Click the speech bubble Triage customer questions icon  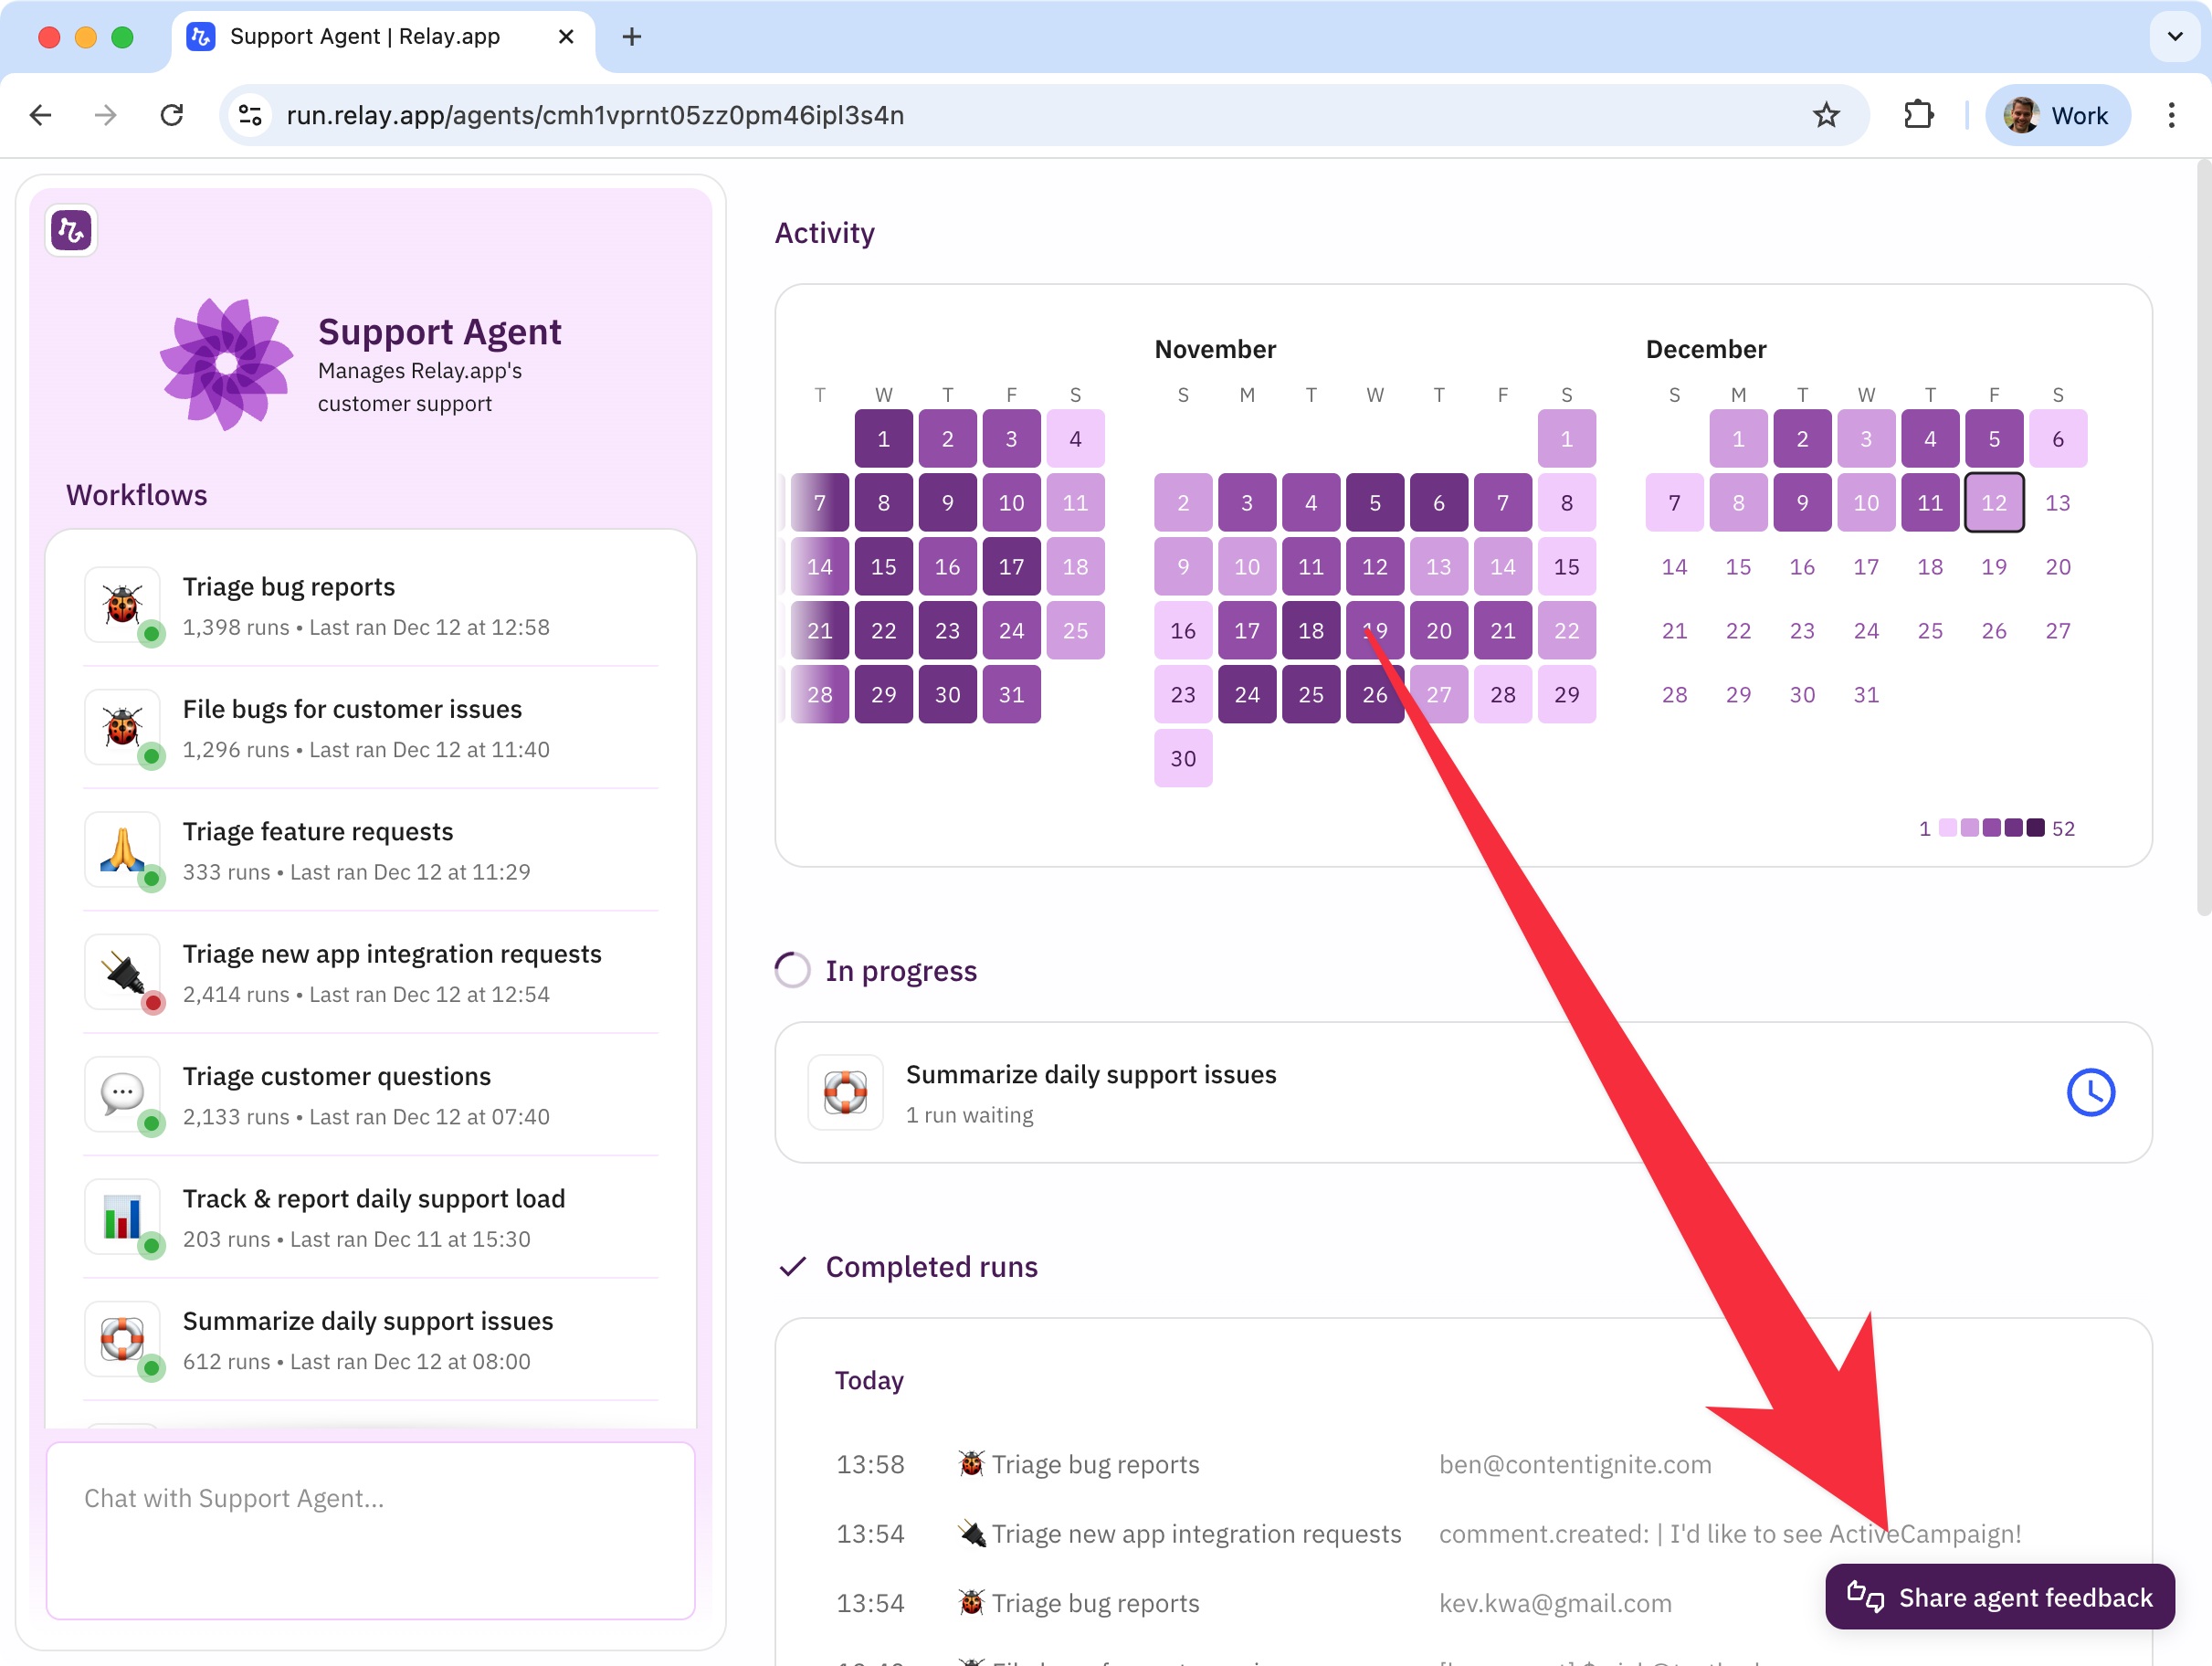coord(122,1094)
